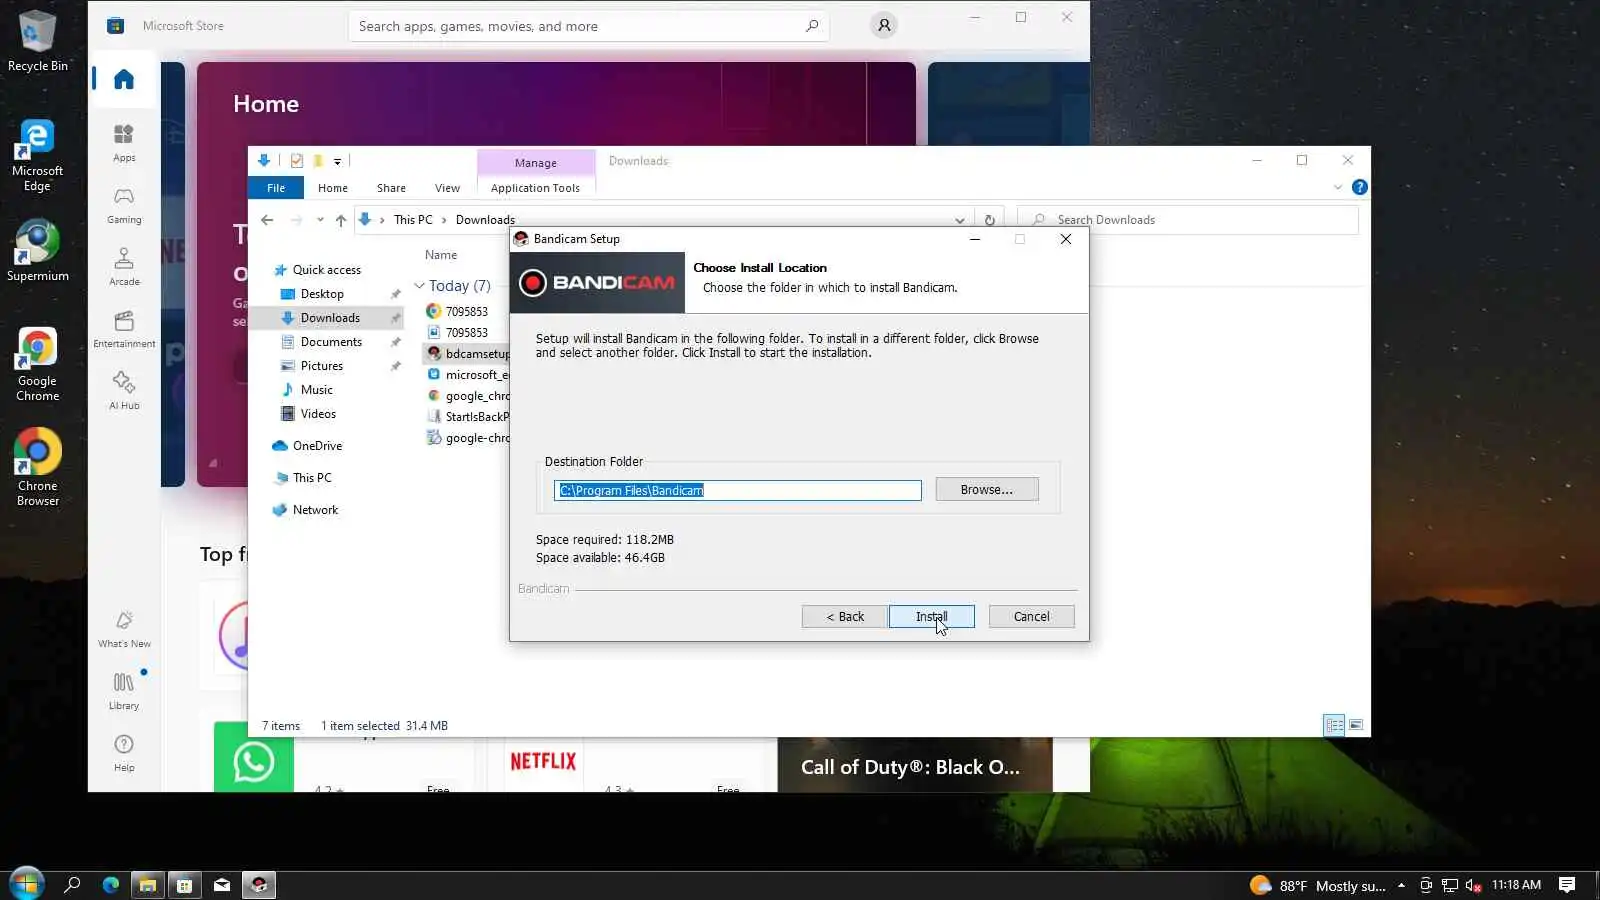Screen dimensions: 1600x900
Task: Open AI Hub in Microsoft Store
Action: click(124, 390)
